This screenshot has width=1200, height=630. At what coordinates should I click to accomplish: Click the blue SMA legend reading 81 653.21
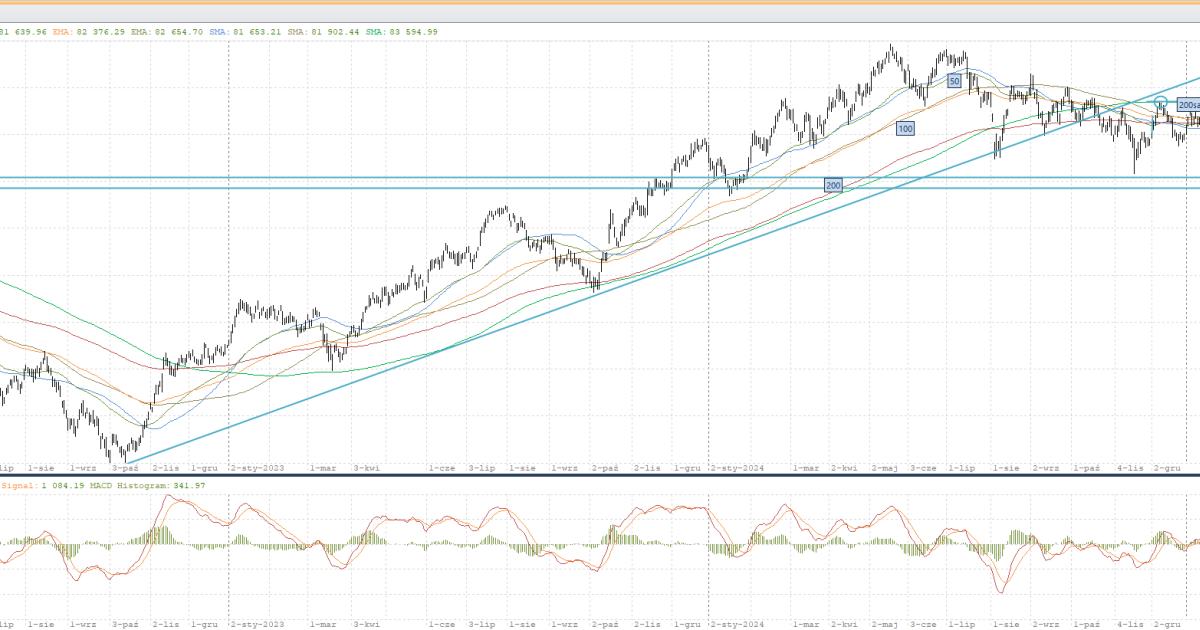tap(246, 32)
